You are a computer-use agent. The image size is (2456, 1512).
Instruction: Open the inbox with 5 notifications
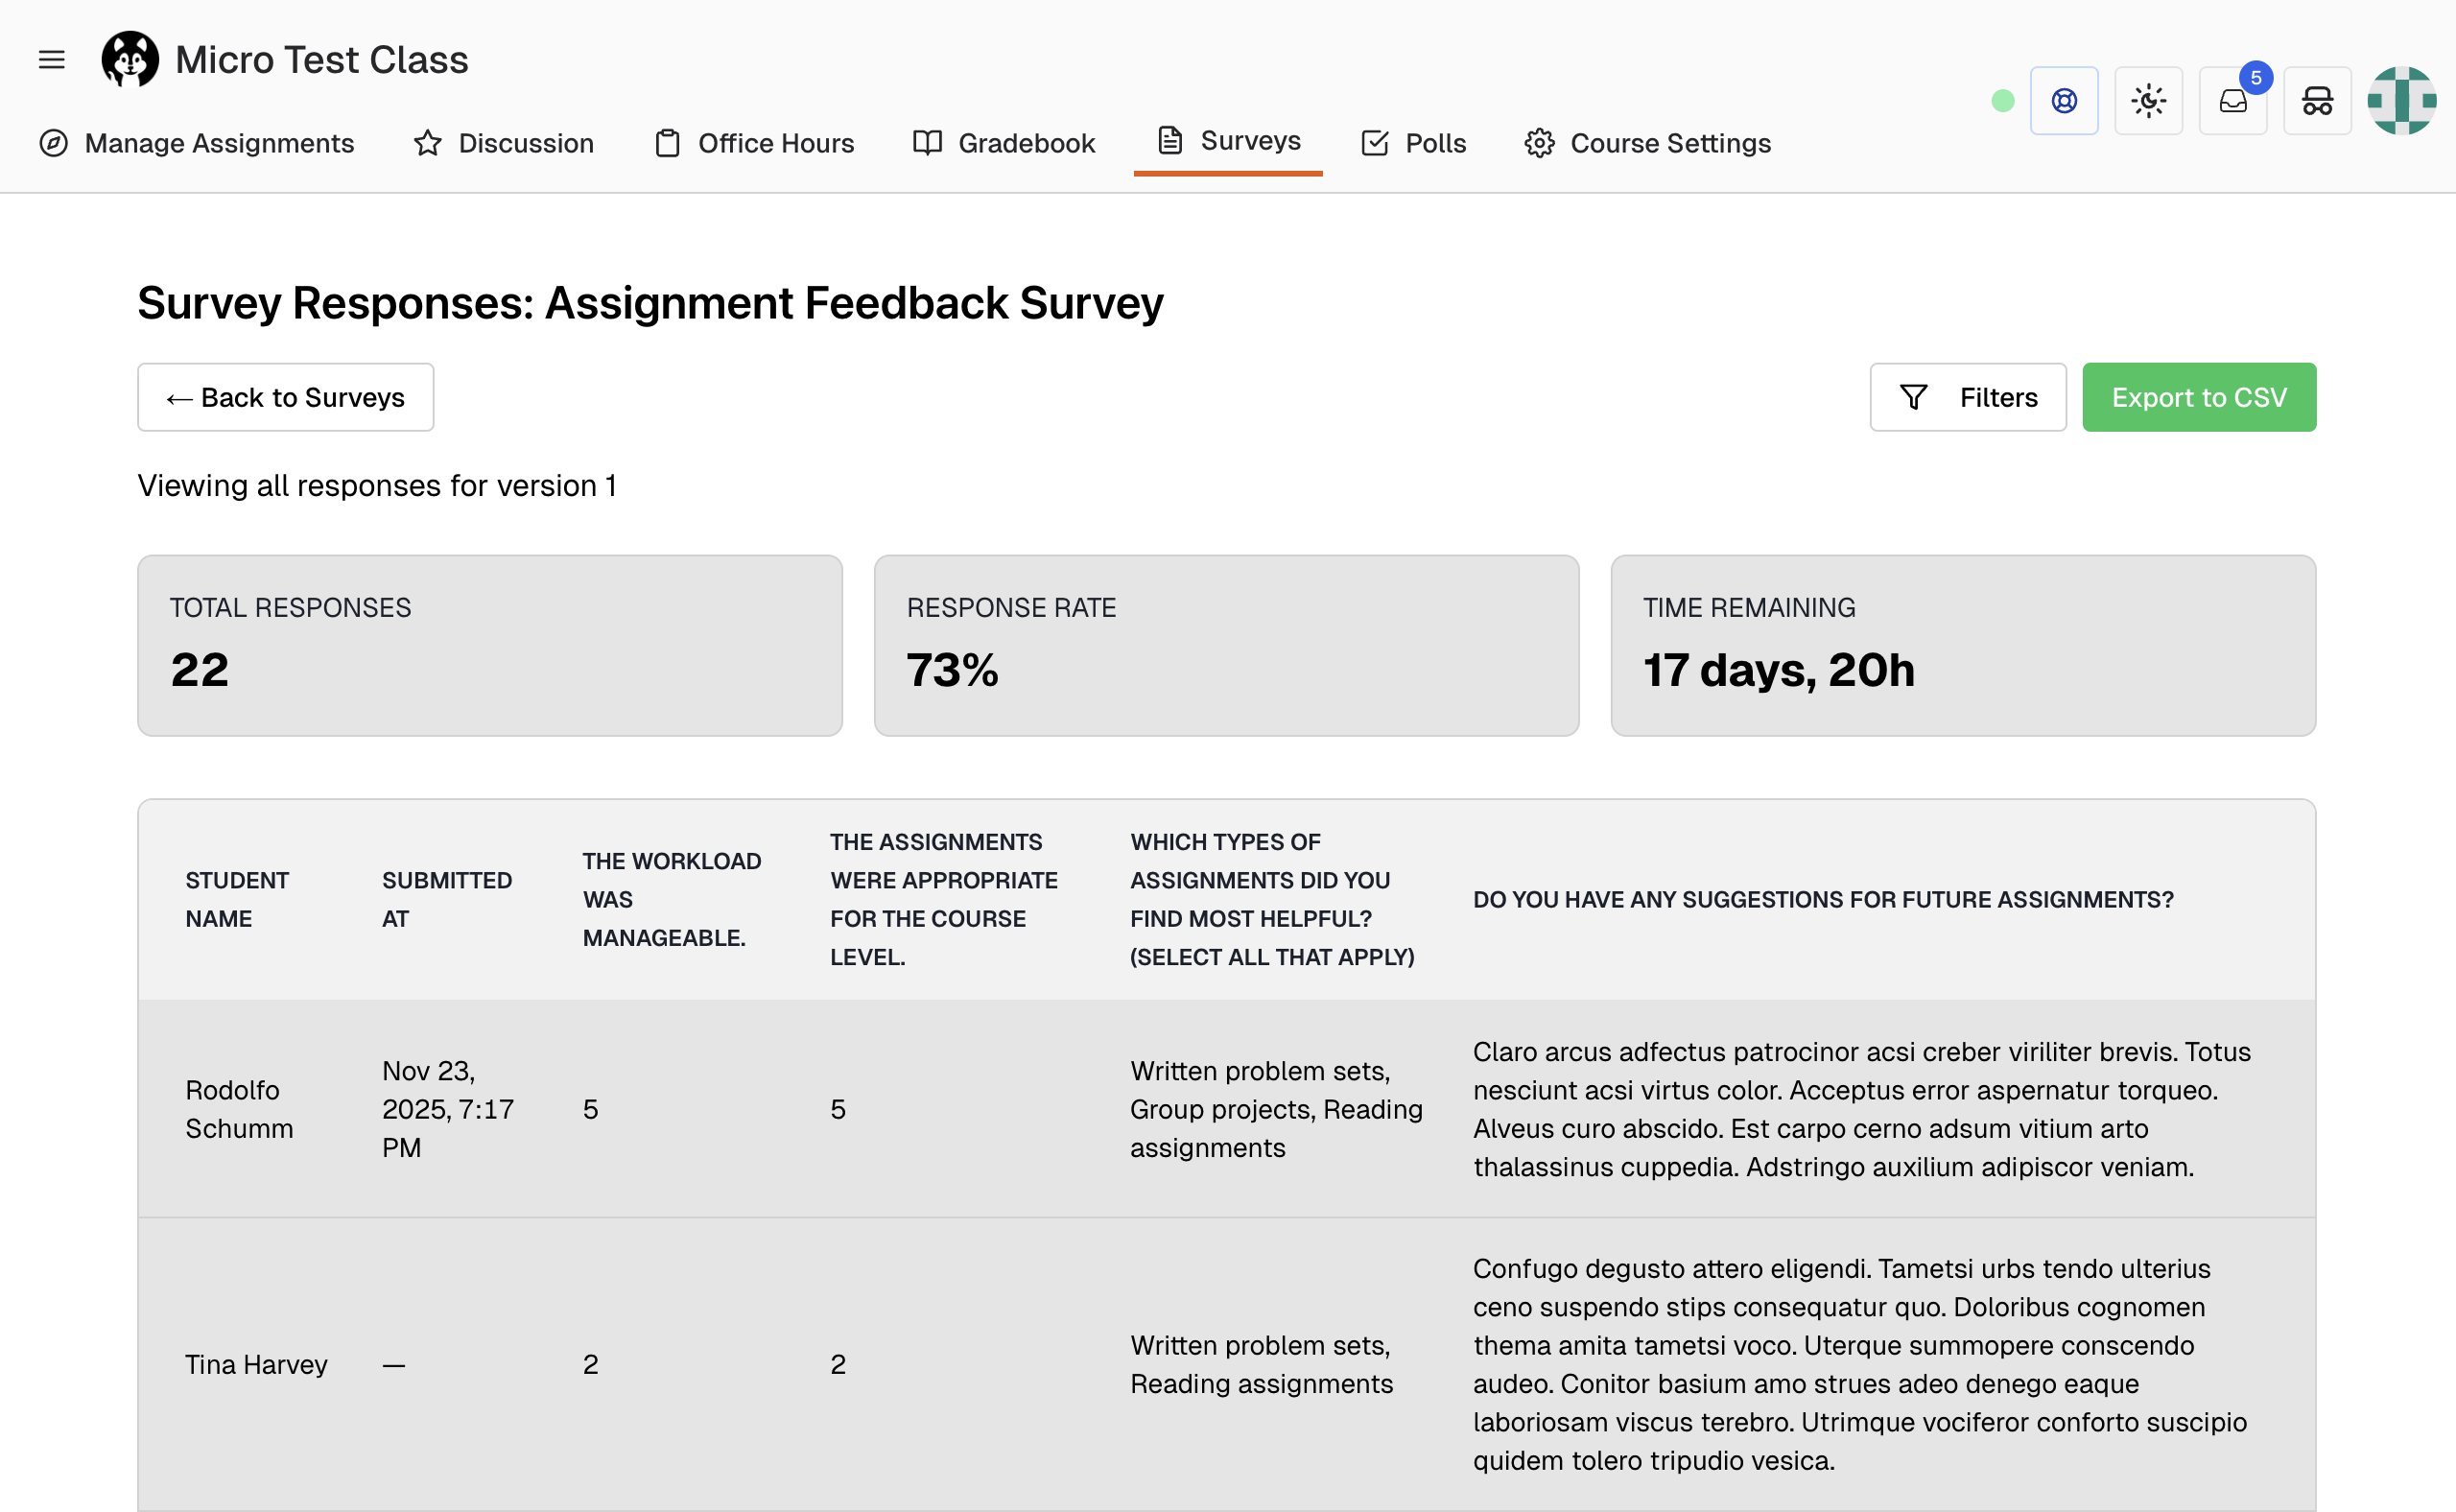click(x=2232, y=100)
